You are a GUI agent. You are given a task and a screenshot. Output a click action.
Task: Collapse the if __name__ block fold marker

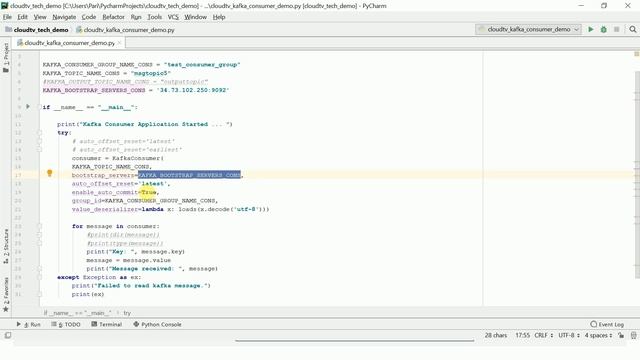click(x=40, y=107)
